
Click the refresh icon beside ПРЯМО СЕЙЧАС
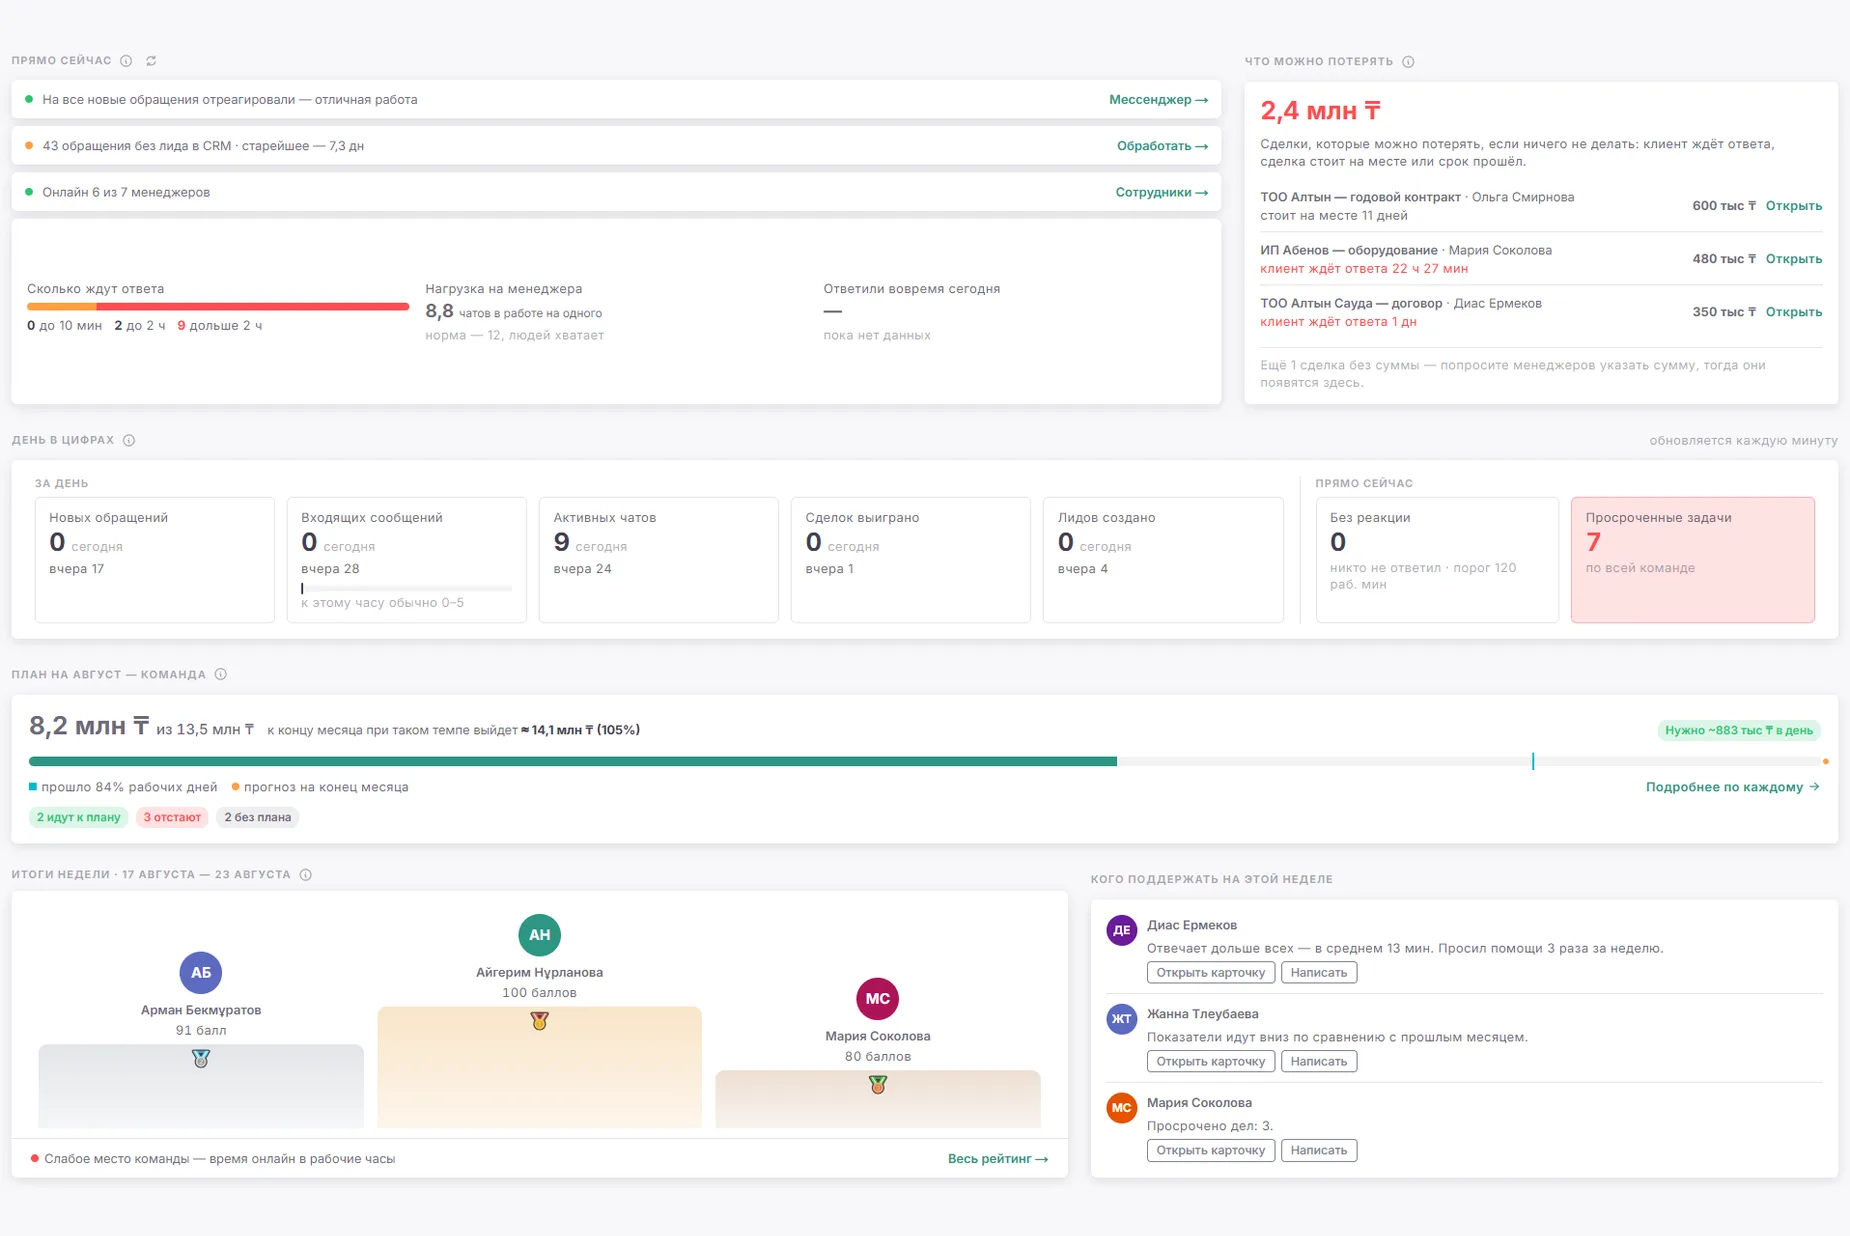(151, 61)
